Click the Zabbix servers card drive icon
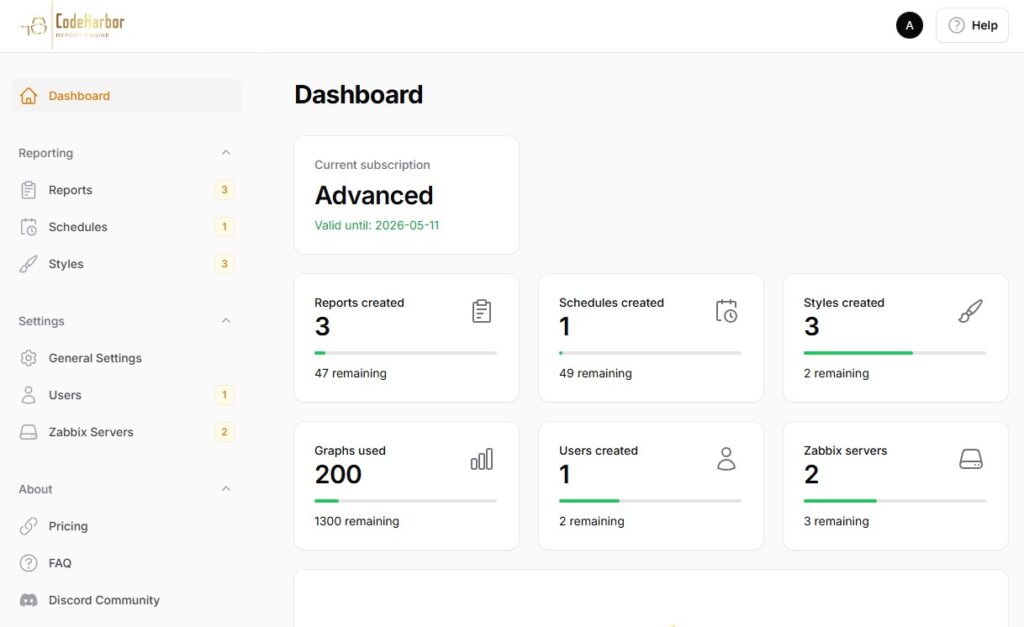 (970, 459)
